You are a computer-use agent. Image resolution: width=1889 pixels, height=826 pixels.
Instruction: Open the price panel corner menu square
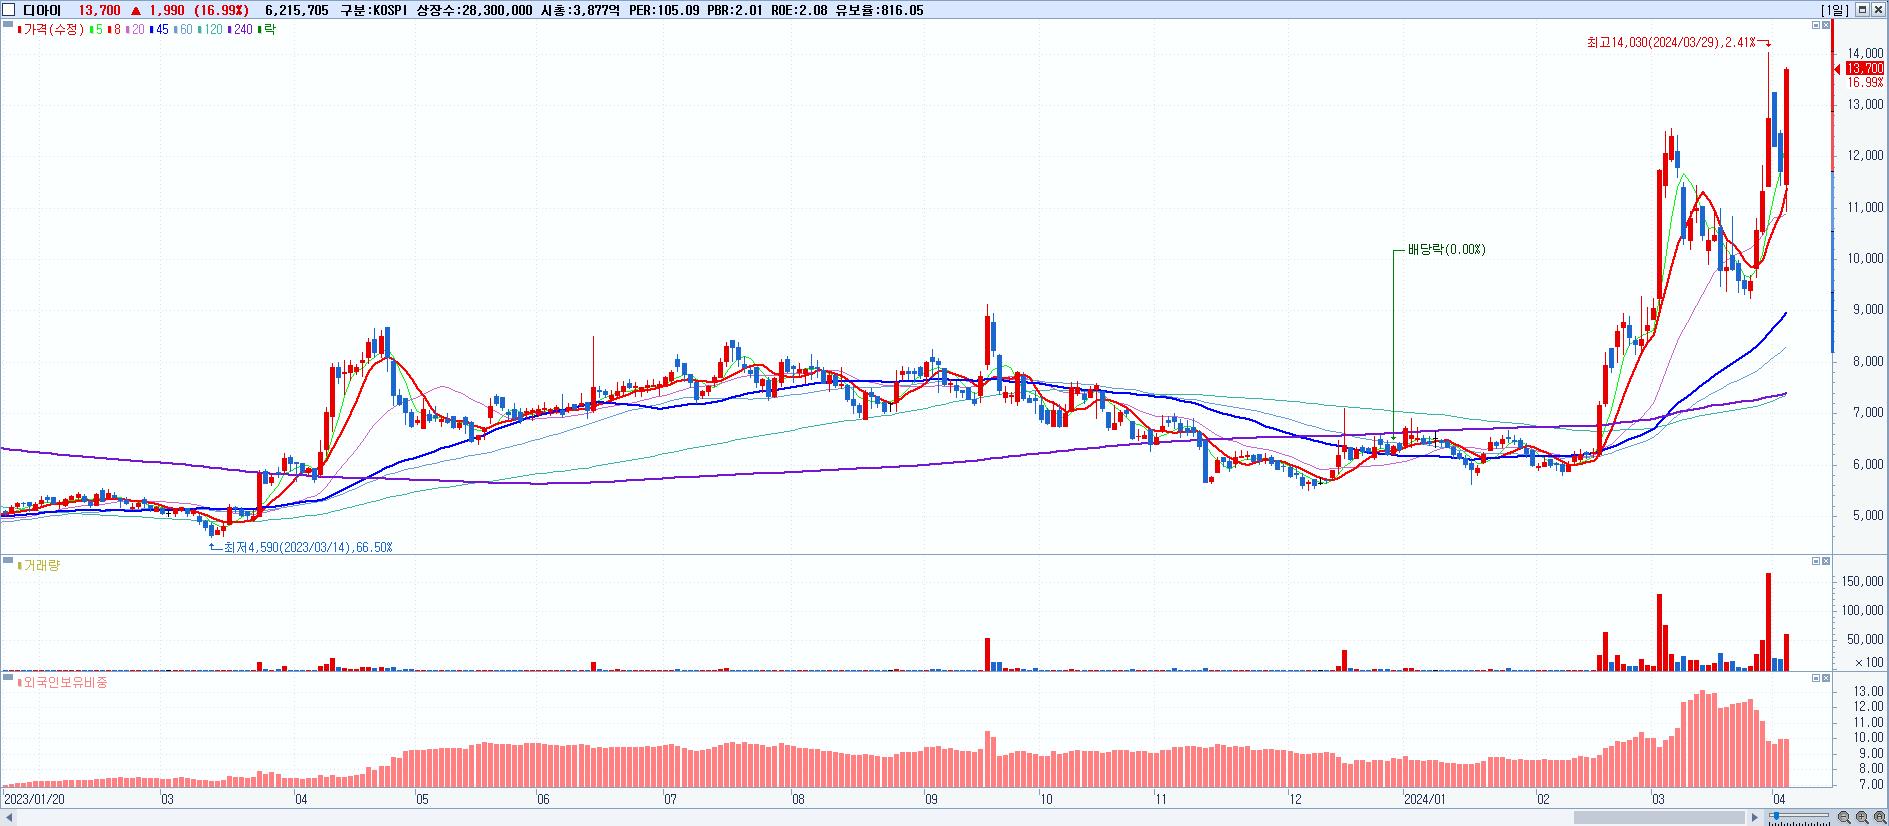(x=8, y=25)
